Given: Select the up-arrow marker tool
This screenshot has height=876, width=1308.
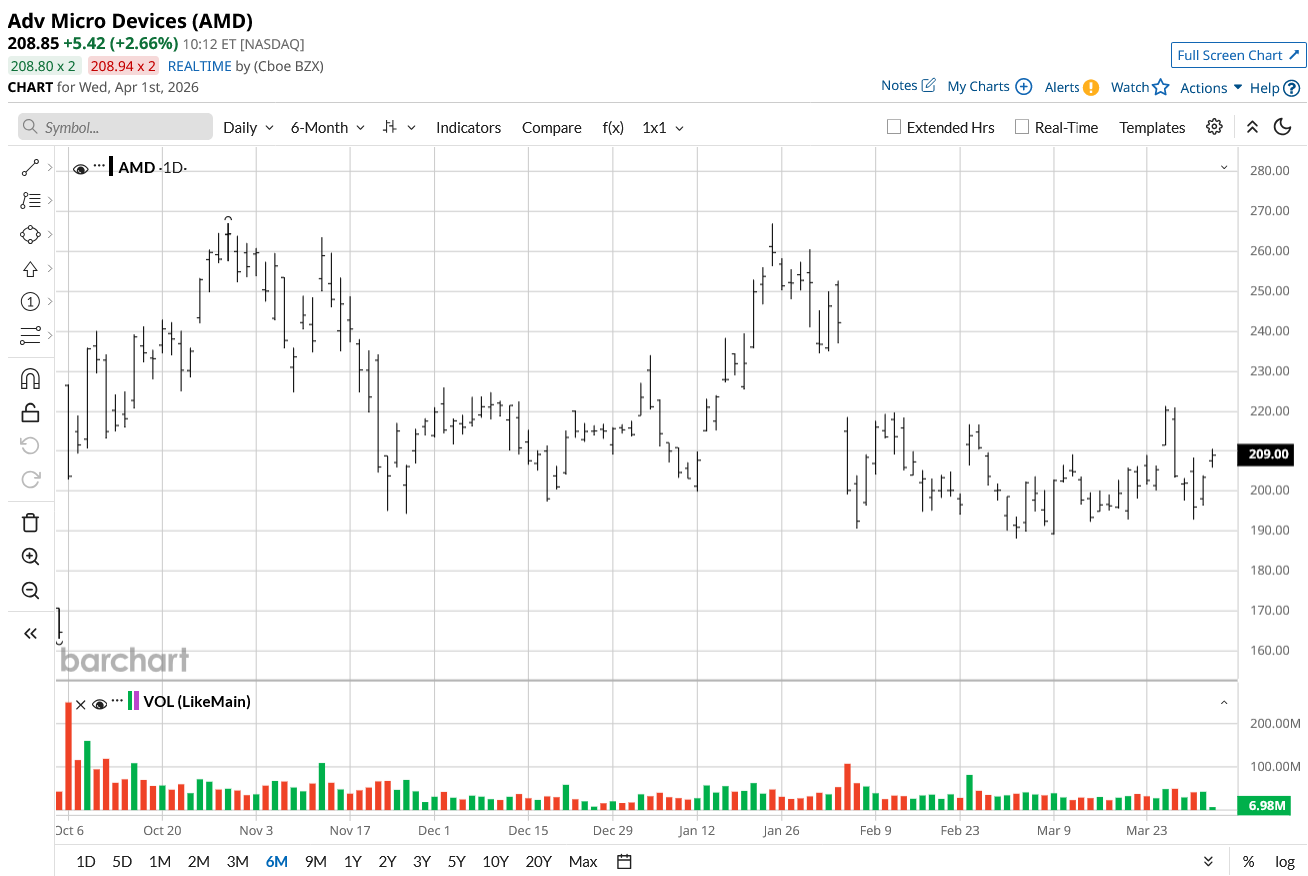Looking at the screenshot, I should click(x=30, y=268).
